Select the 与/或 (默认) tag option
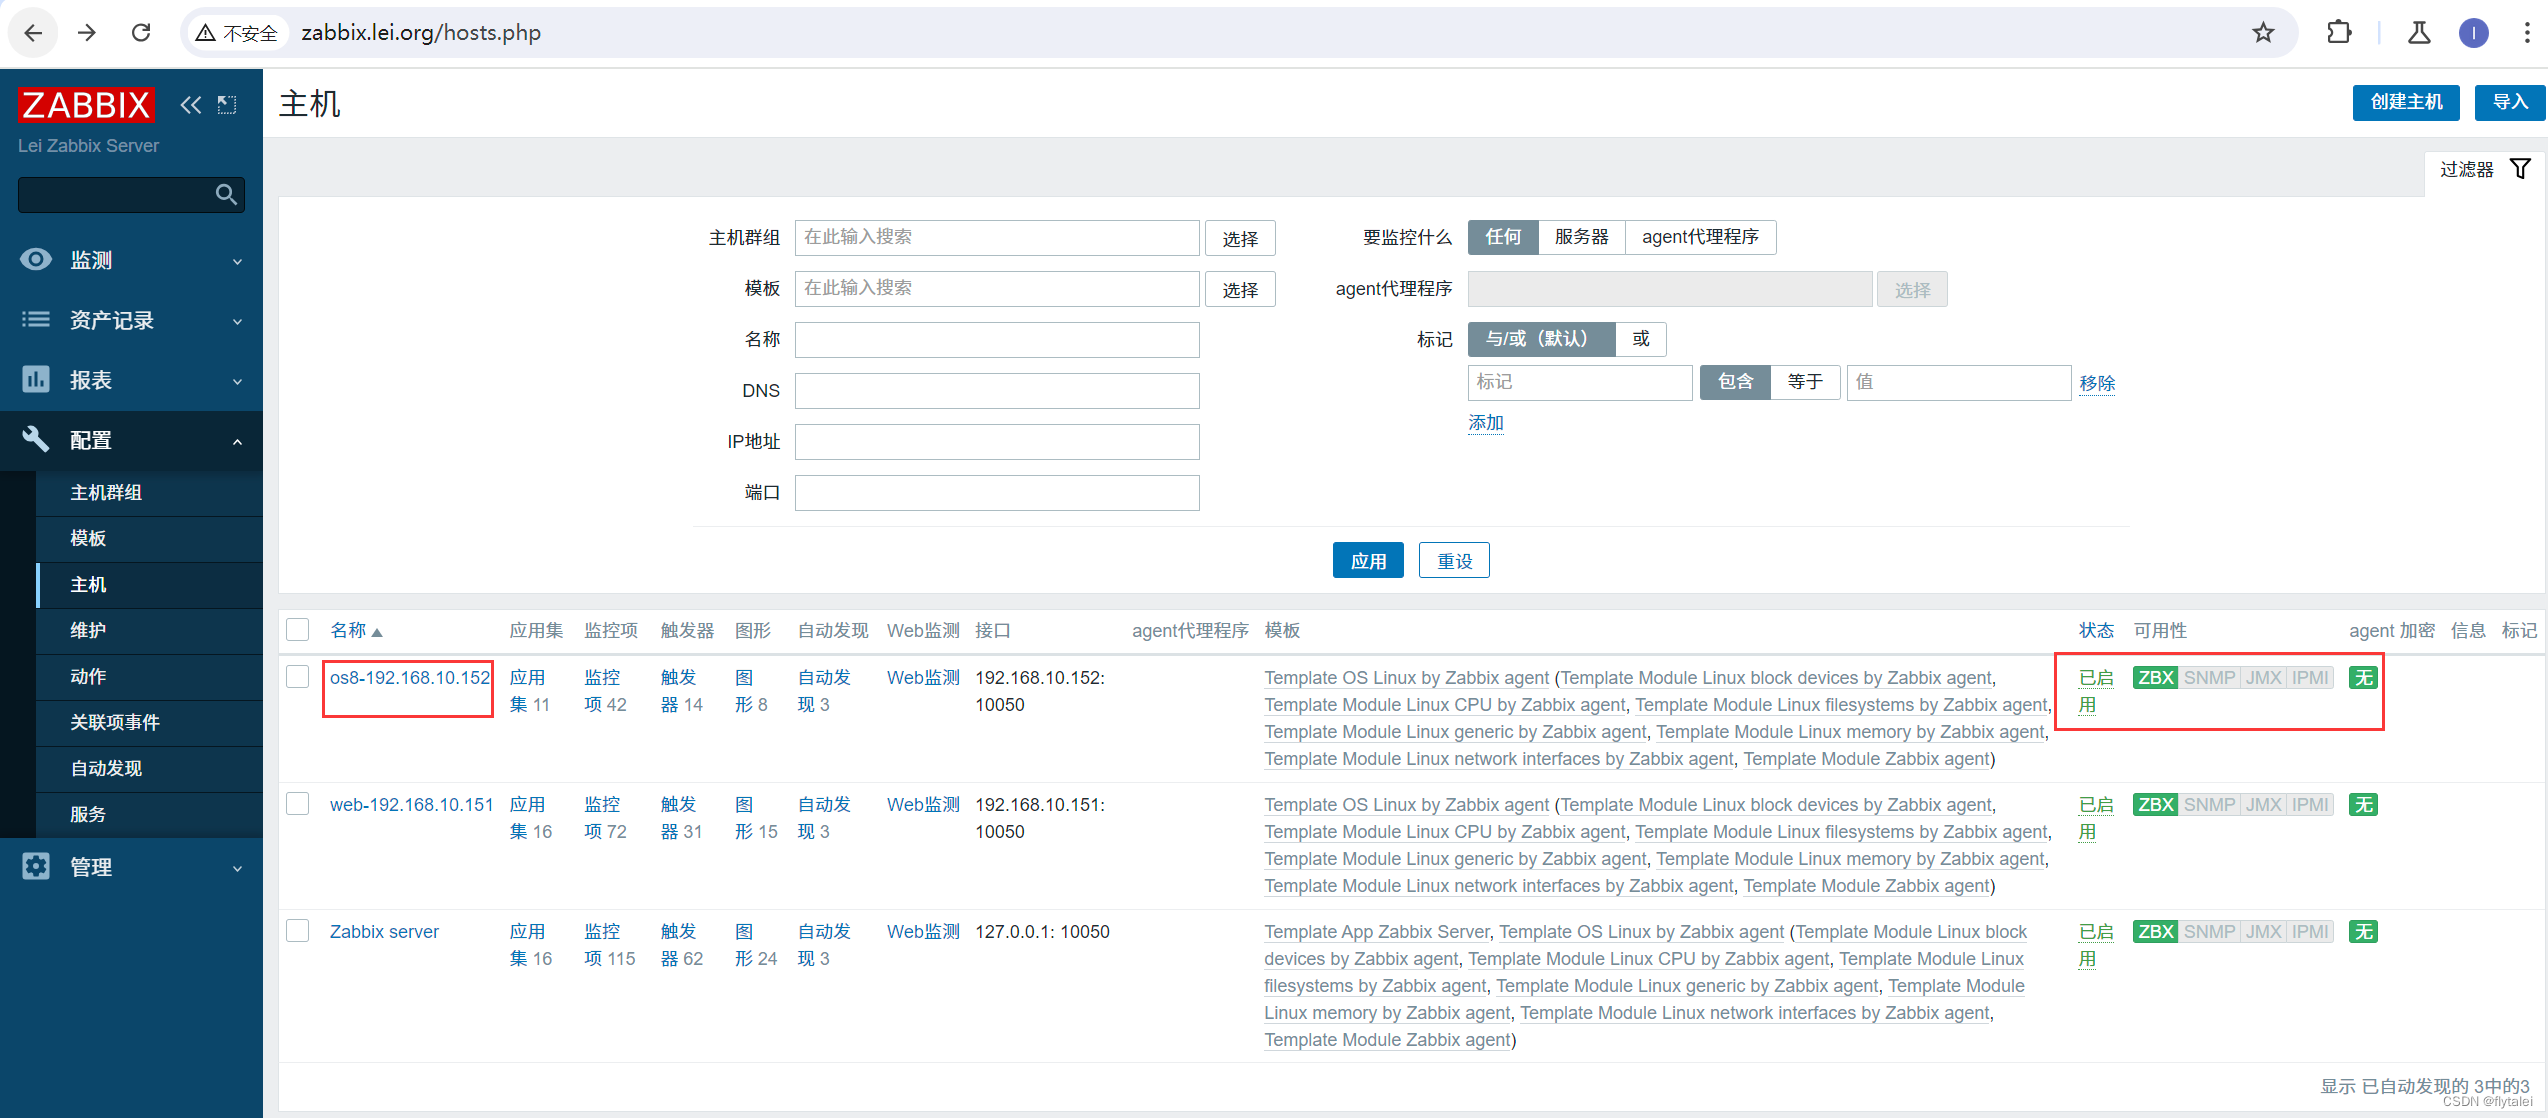This screenshot has width=2548, height=1118. click(1541, 339)
